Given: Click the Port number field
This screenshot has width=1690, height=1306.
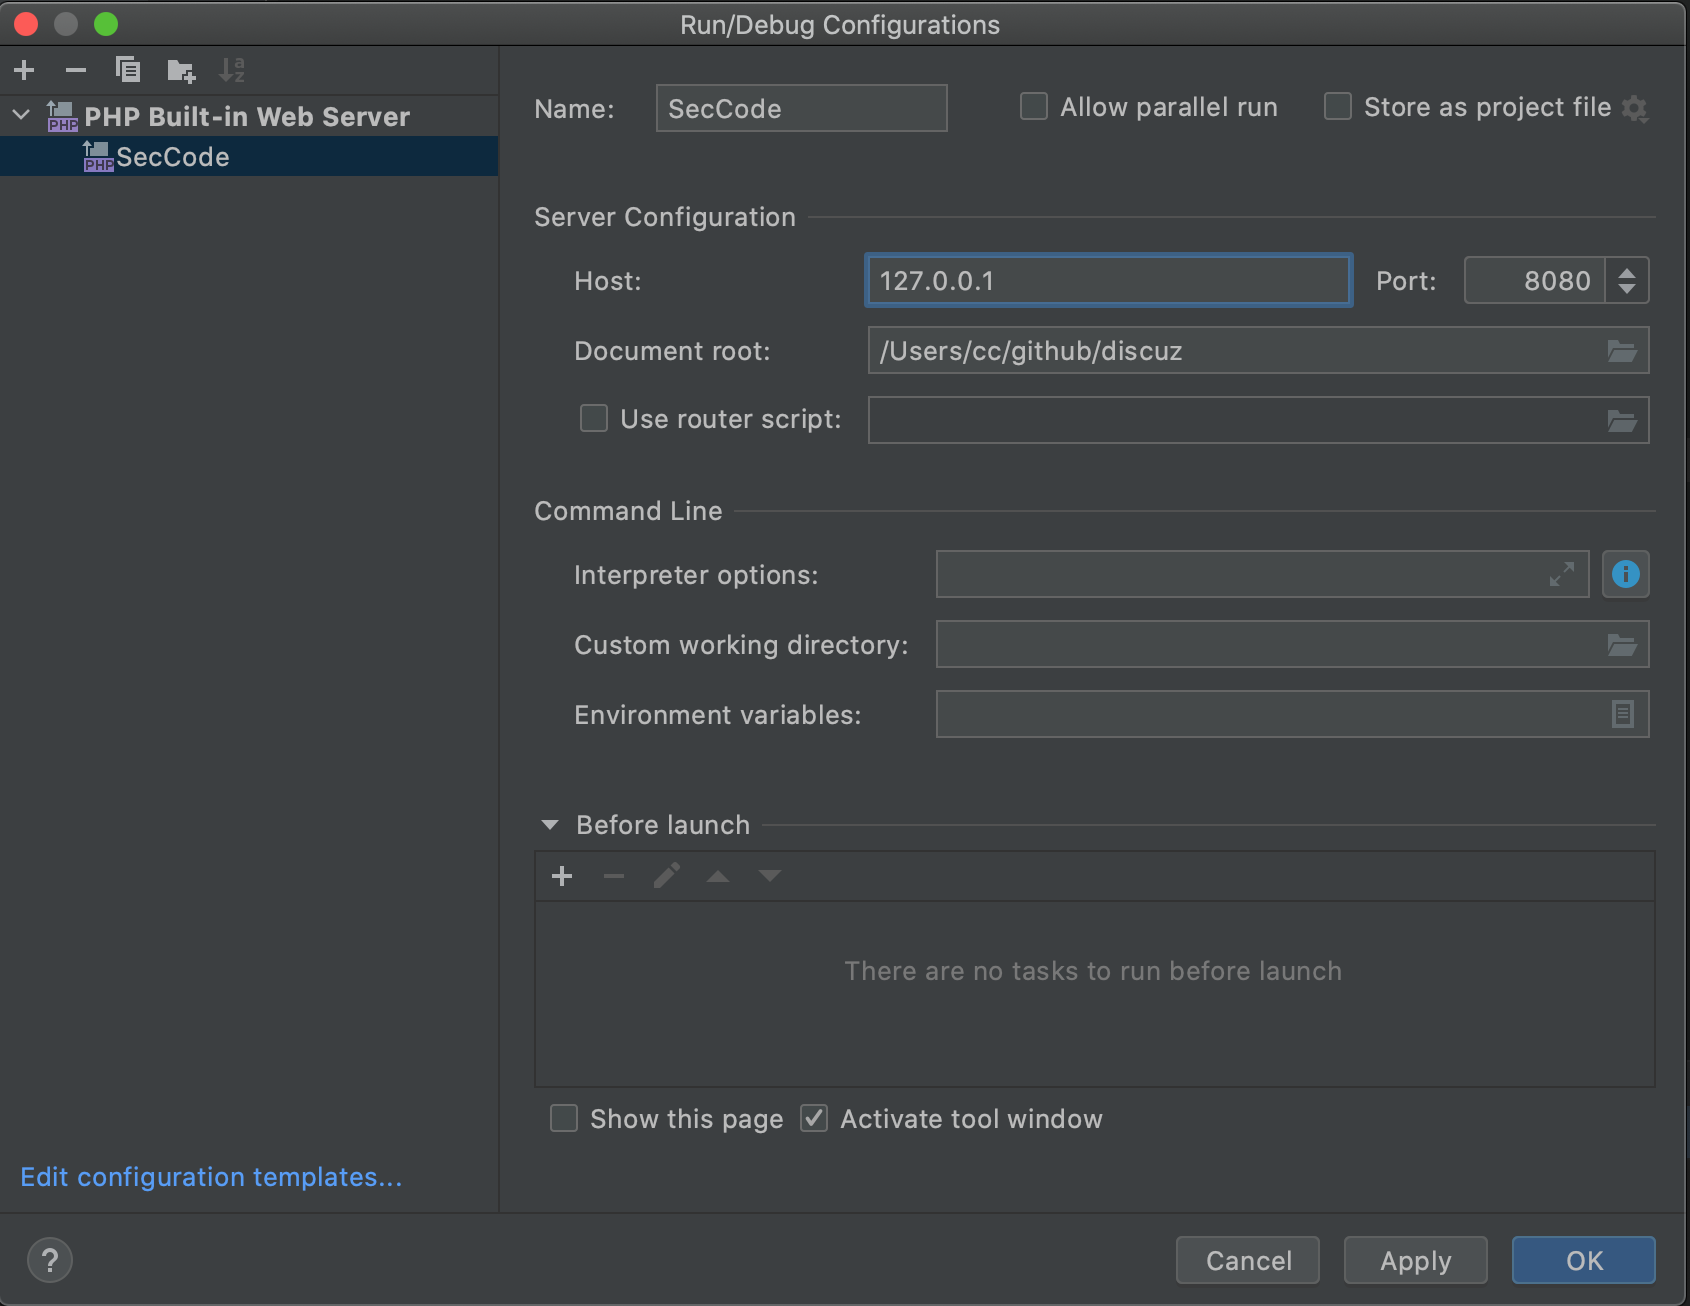Looking at the screenshot, I should (1535, 280).
